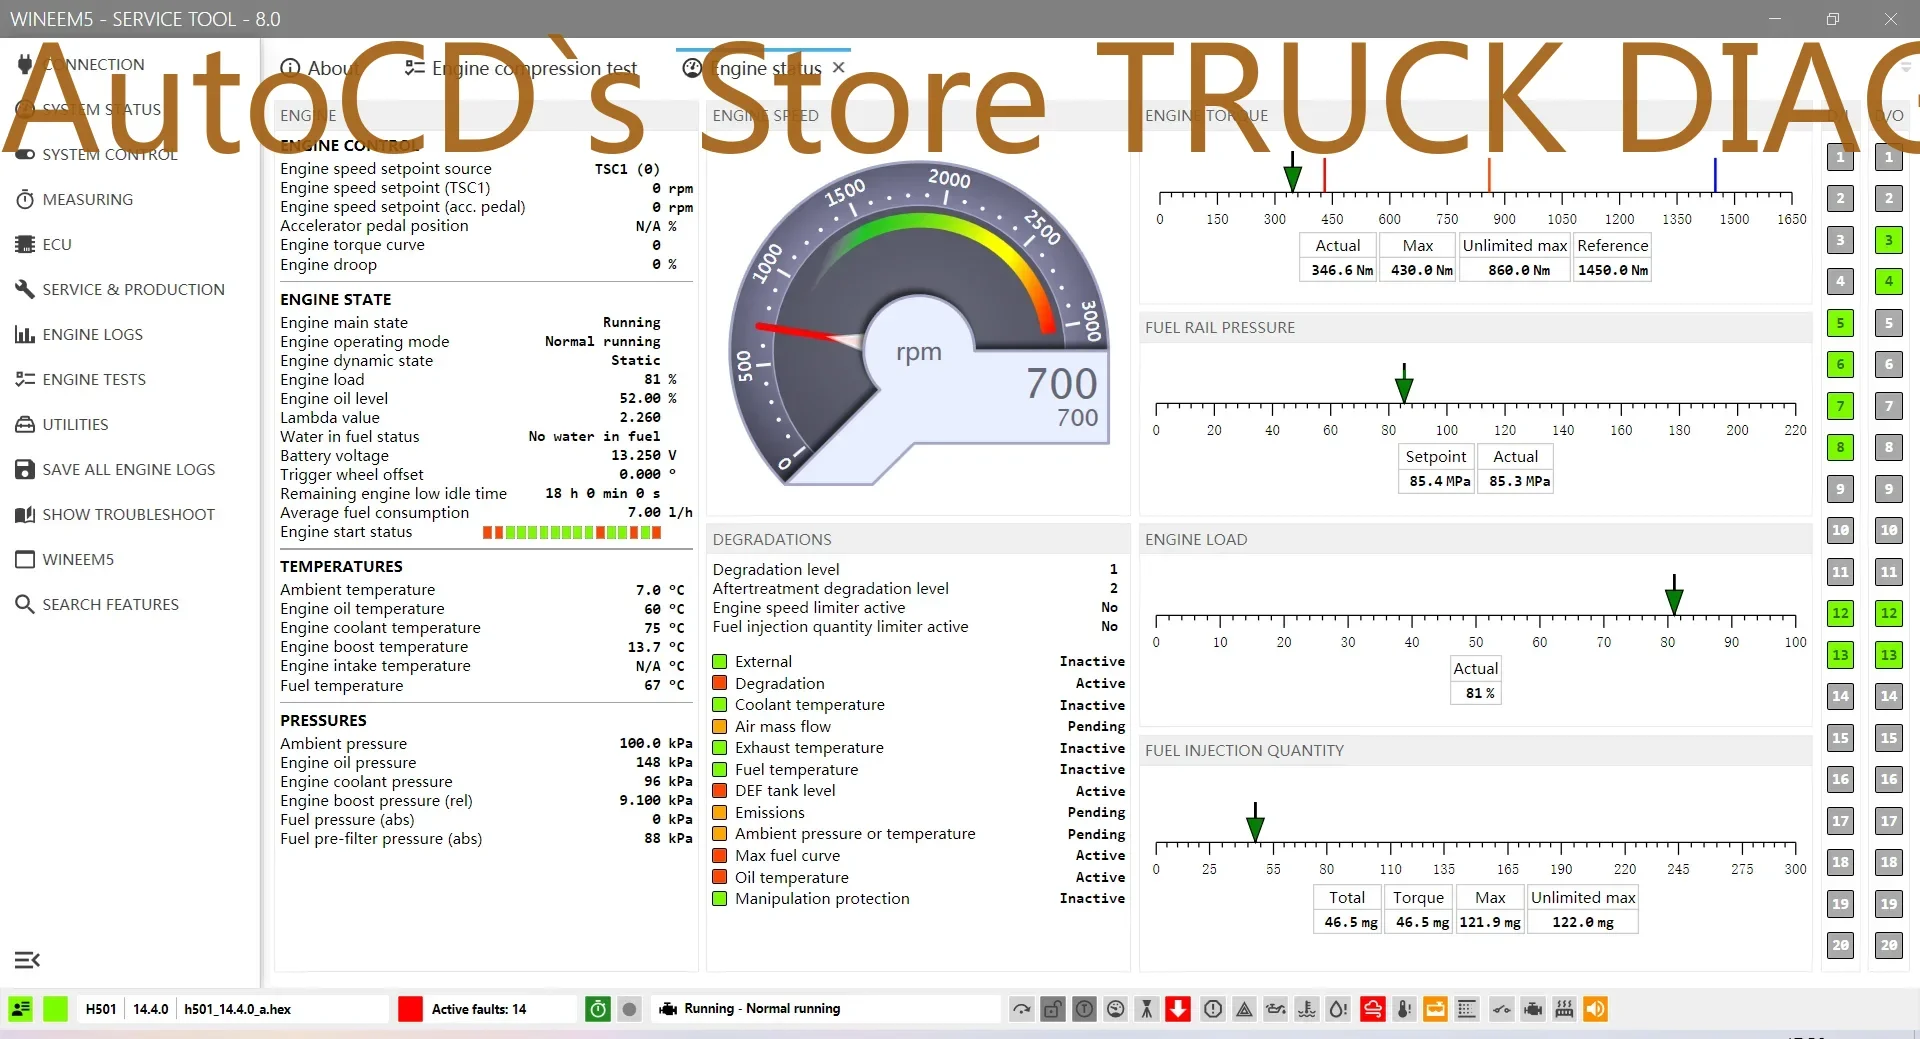This screenshot has width=1920, height=1039.
Task: Toggle green I/O indicator 5 in left column
Action: point(1840,323)
